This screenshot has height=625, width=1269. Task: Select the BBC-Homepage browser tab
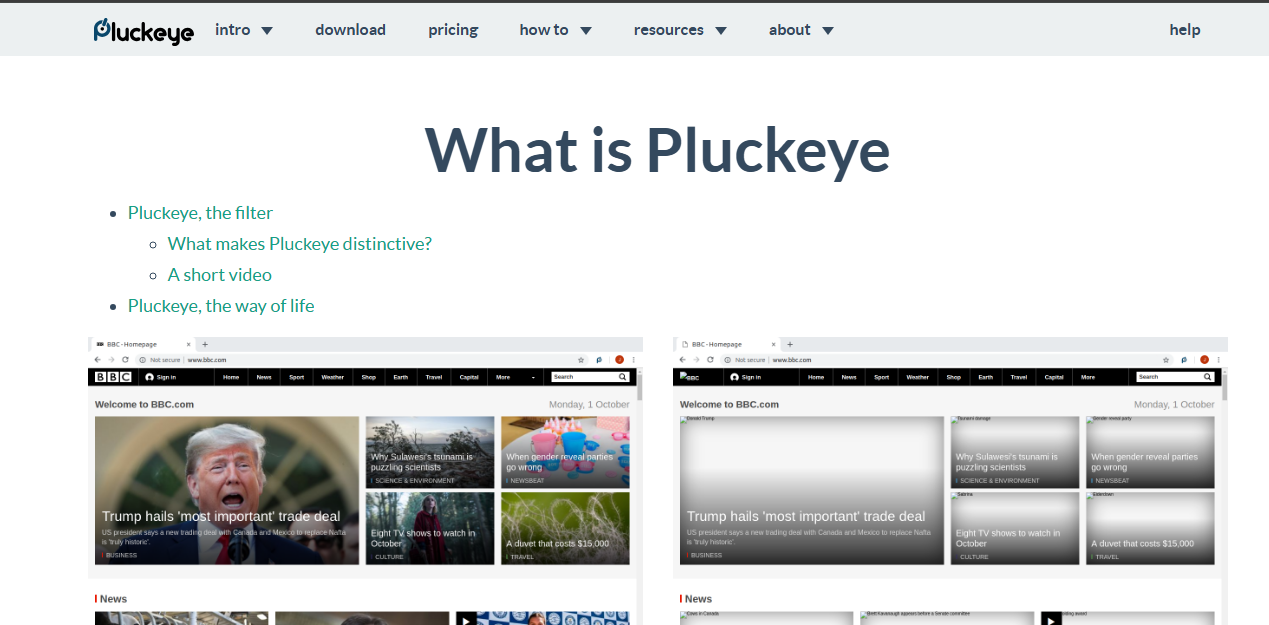(x=135, y=343)
